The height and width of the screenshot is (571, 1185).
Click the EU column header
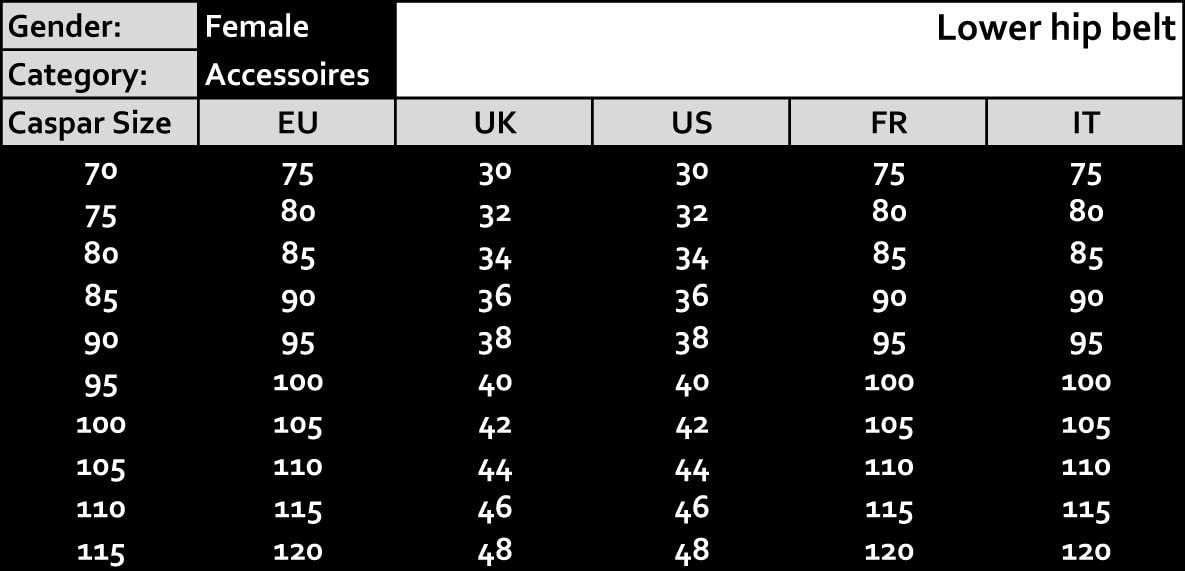click(297, 123)
